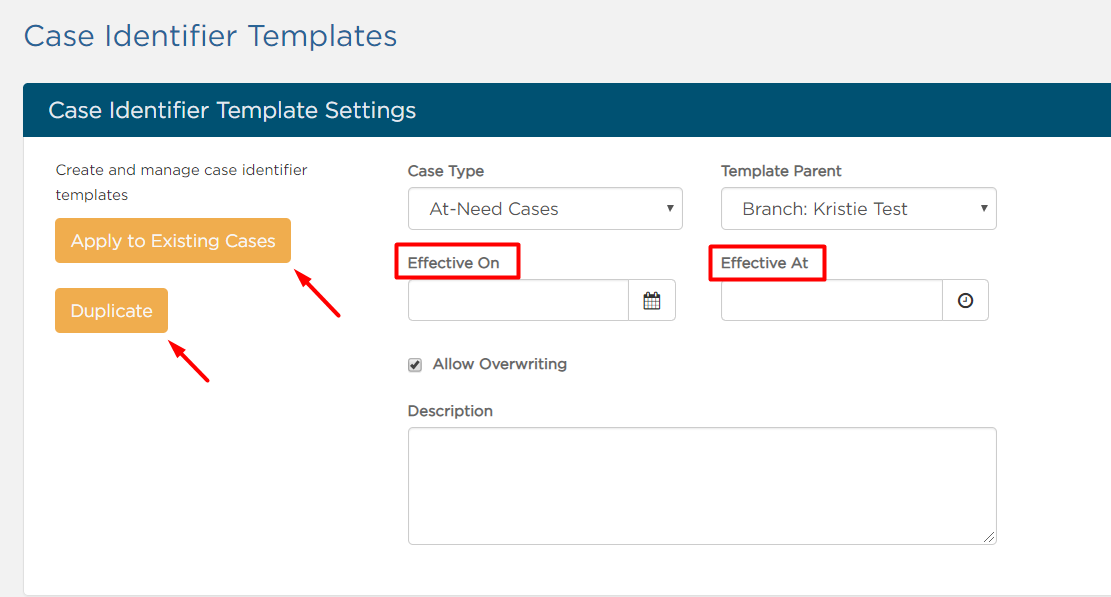Screen dimensions: 1111x597
Task: Click the Apply to Existing Cases button
Action: 173,241
